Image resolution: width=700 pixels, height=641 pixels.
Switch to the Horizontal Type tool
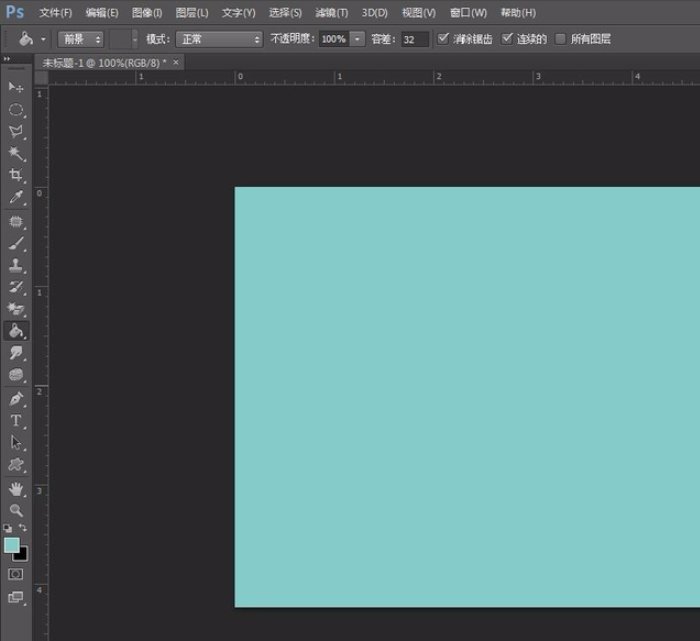(x=16, y=420)
